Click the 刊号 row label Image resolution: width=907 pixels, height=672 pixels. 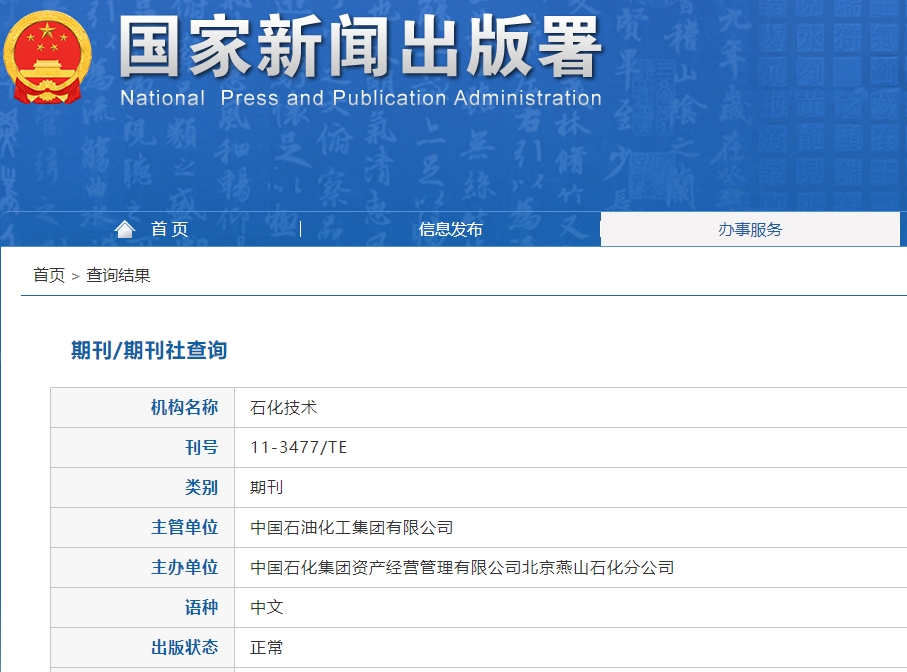pyautogui.click(x=201, y=448)
